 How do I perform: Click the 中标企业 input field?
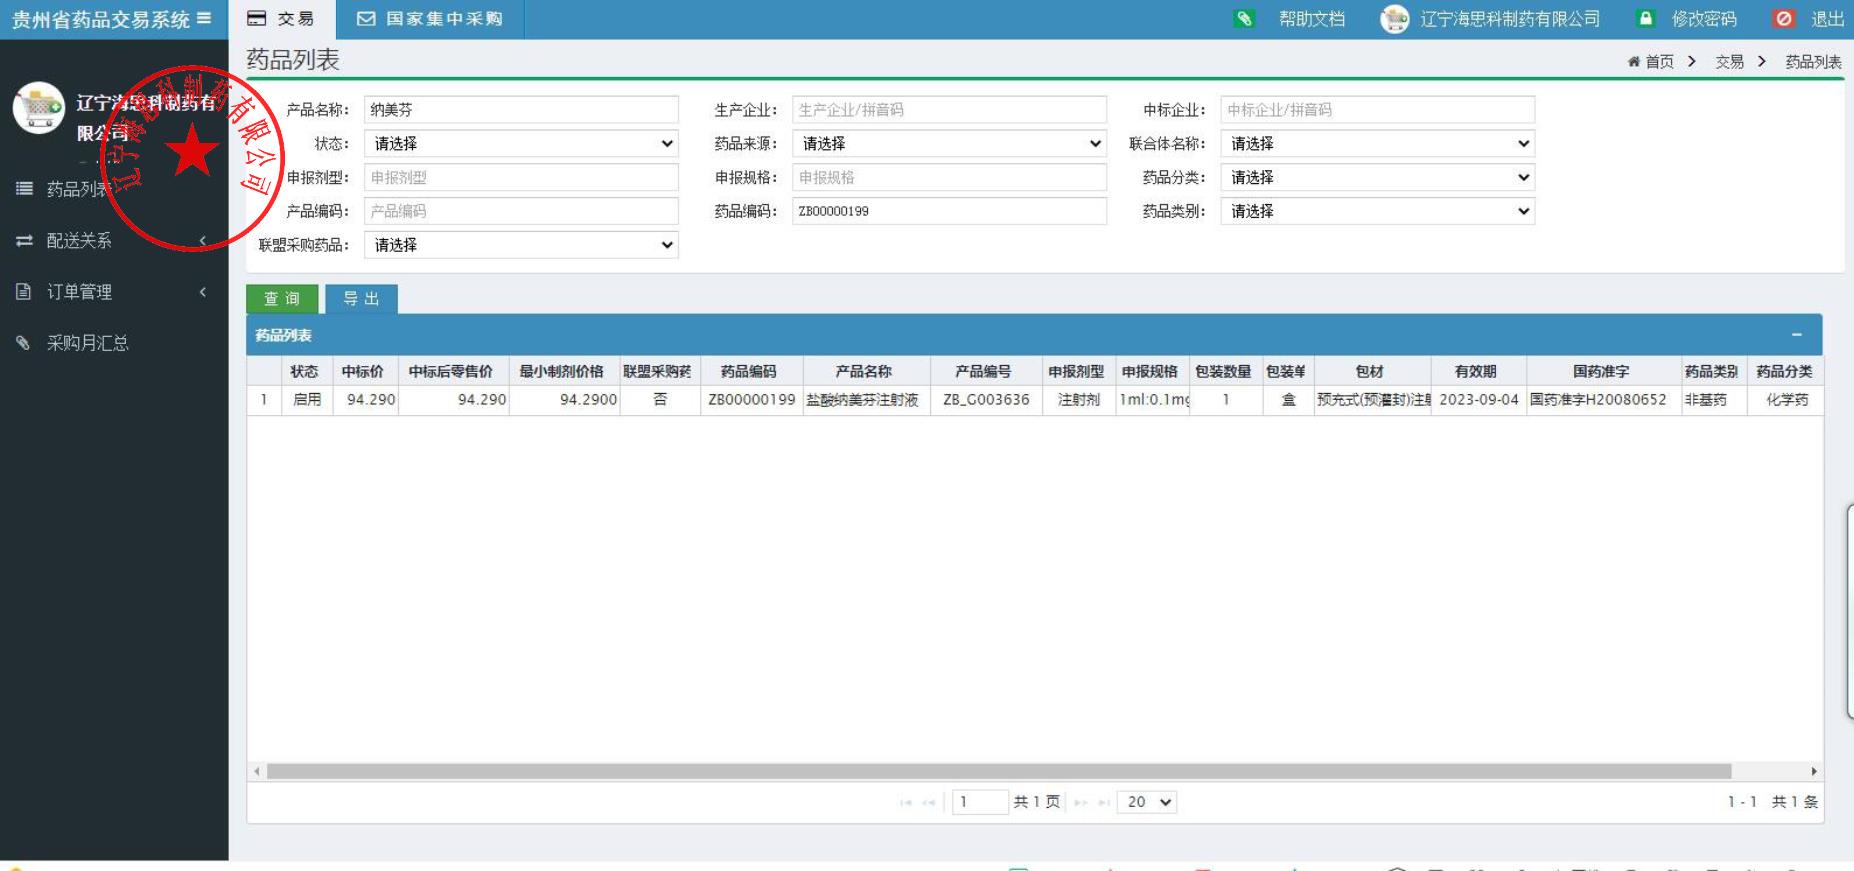click(1377, 110)
